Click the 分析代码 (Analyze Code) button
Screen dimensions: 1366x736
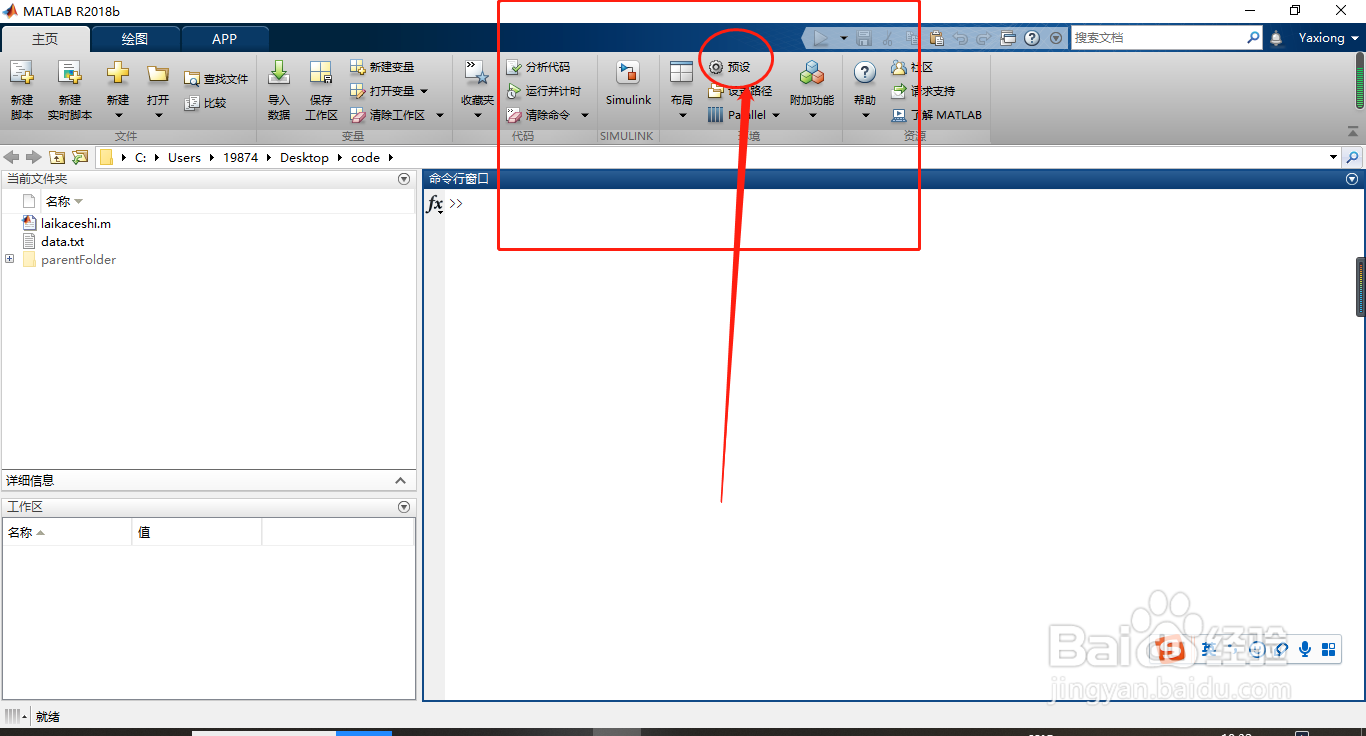(538, 67)
